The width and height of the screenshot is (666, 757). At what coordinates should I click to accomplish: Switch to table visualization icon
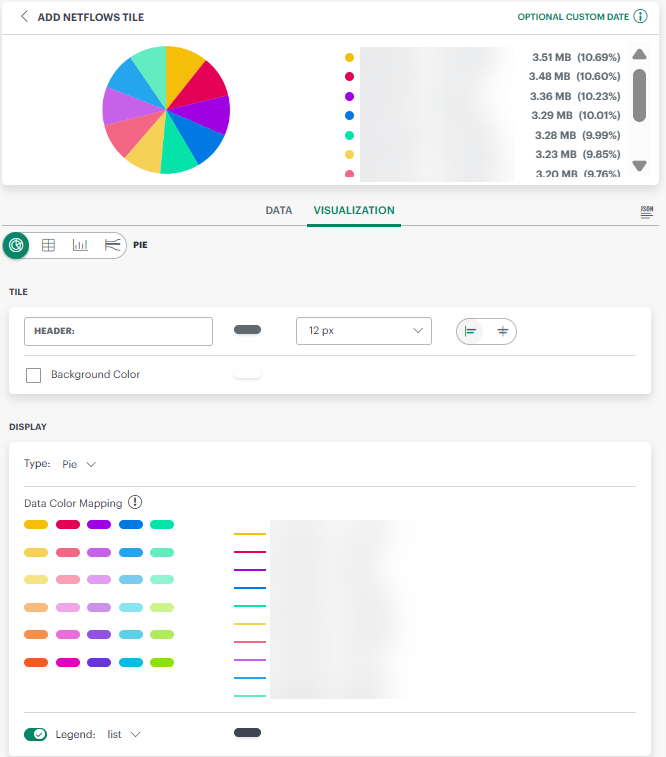(x=48, y=245)
